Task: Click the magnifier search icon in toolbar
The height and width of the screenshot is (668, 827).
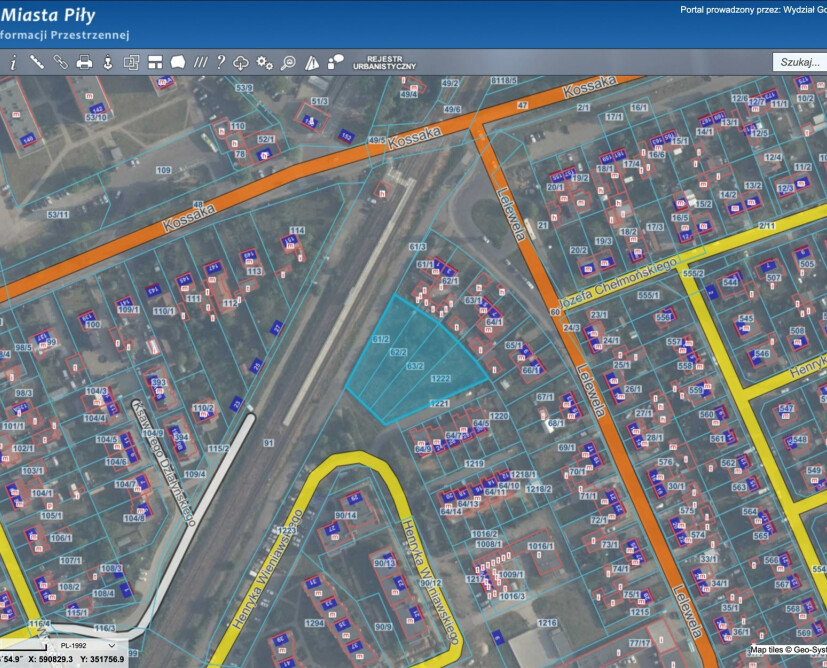Action: tap(288, 62)
